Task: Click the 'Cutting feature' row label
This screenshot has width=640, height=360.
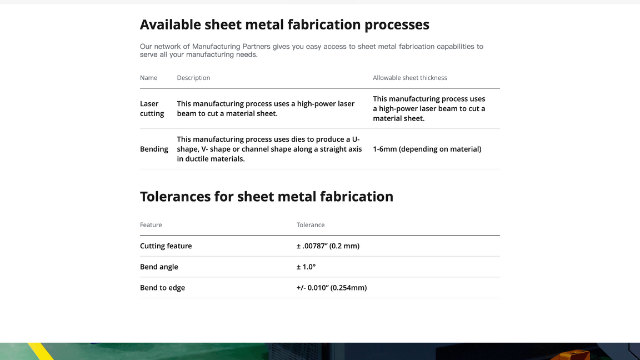Action: 166,246
